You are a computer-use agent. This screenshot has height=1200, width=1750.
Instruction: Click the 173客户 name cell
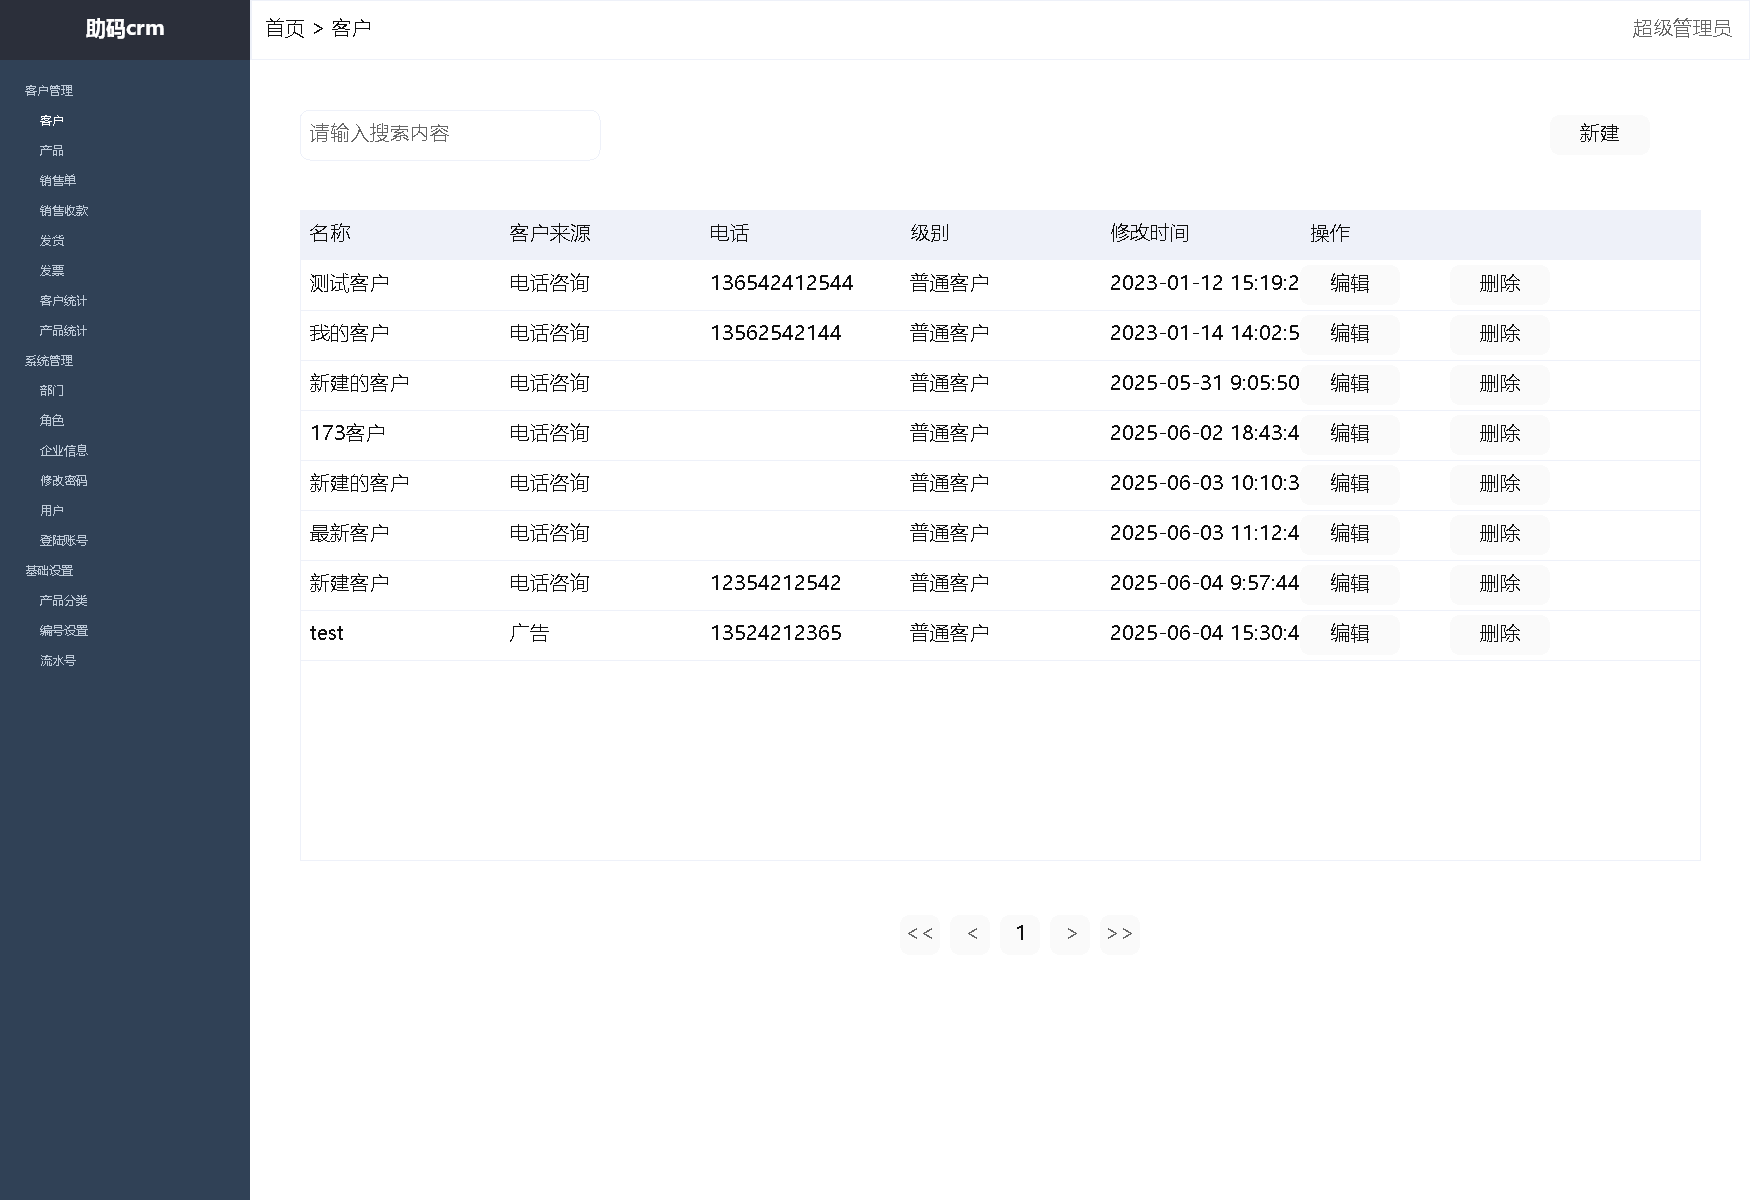(x=348, y=433)
